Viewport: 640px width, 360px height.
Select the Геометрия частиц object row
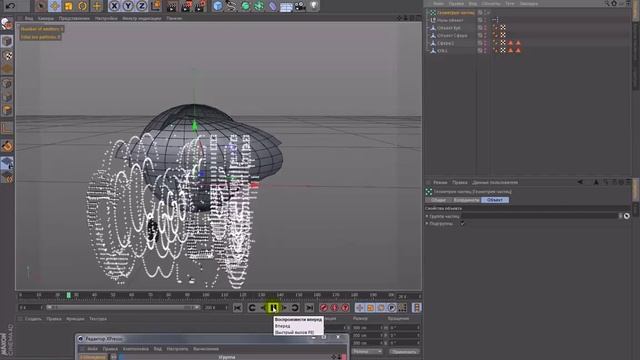456,13
